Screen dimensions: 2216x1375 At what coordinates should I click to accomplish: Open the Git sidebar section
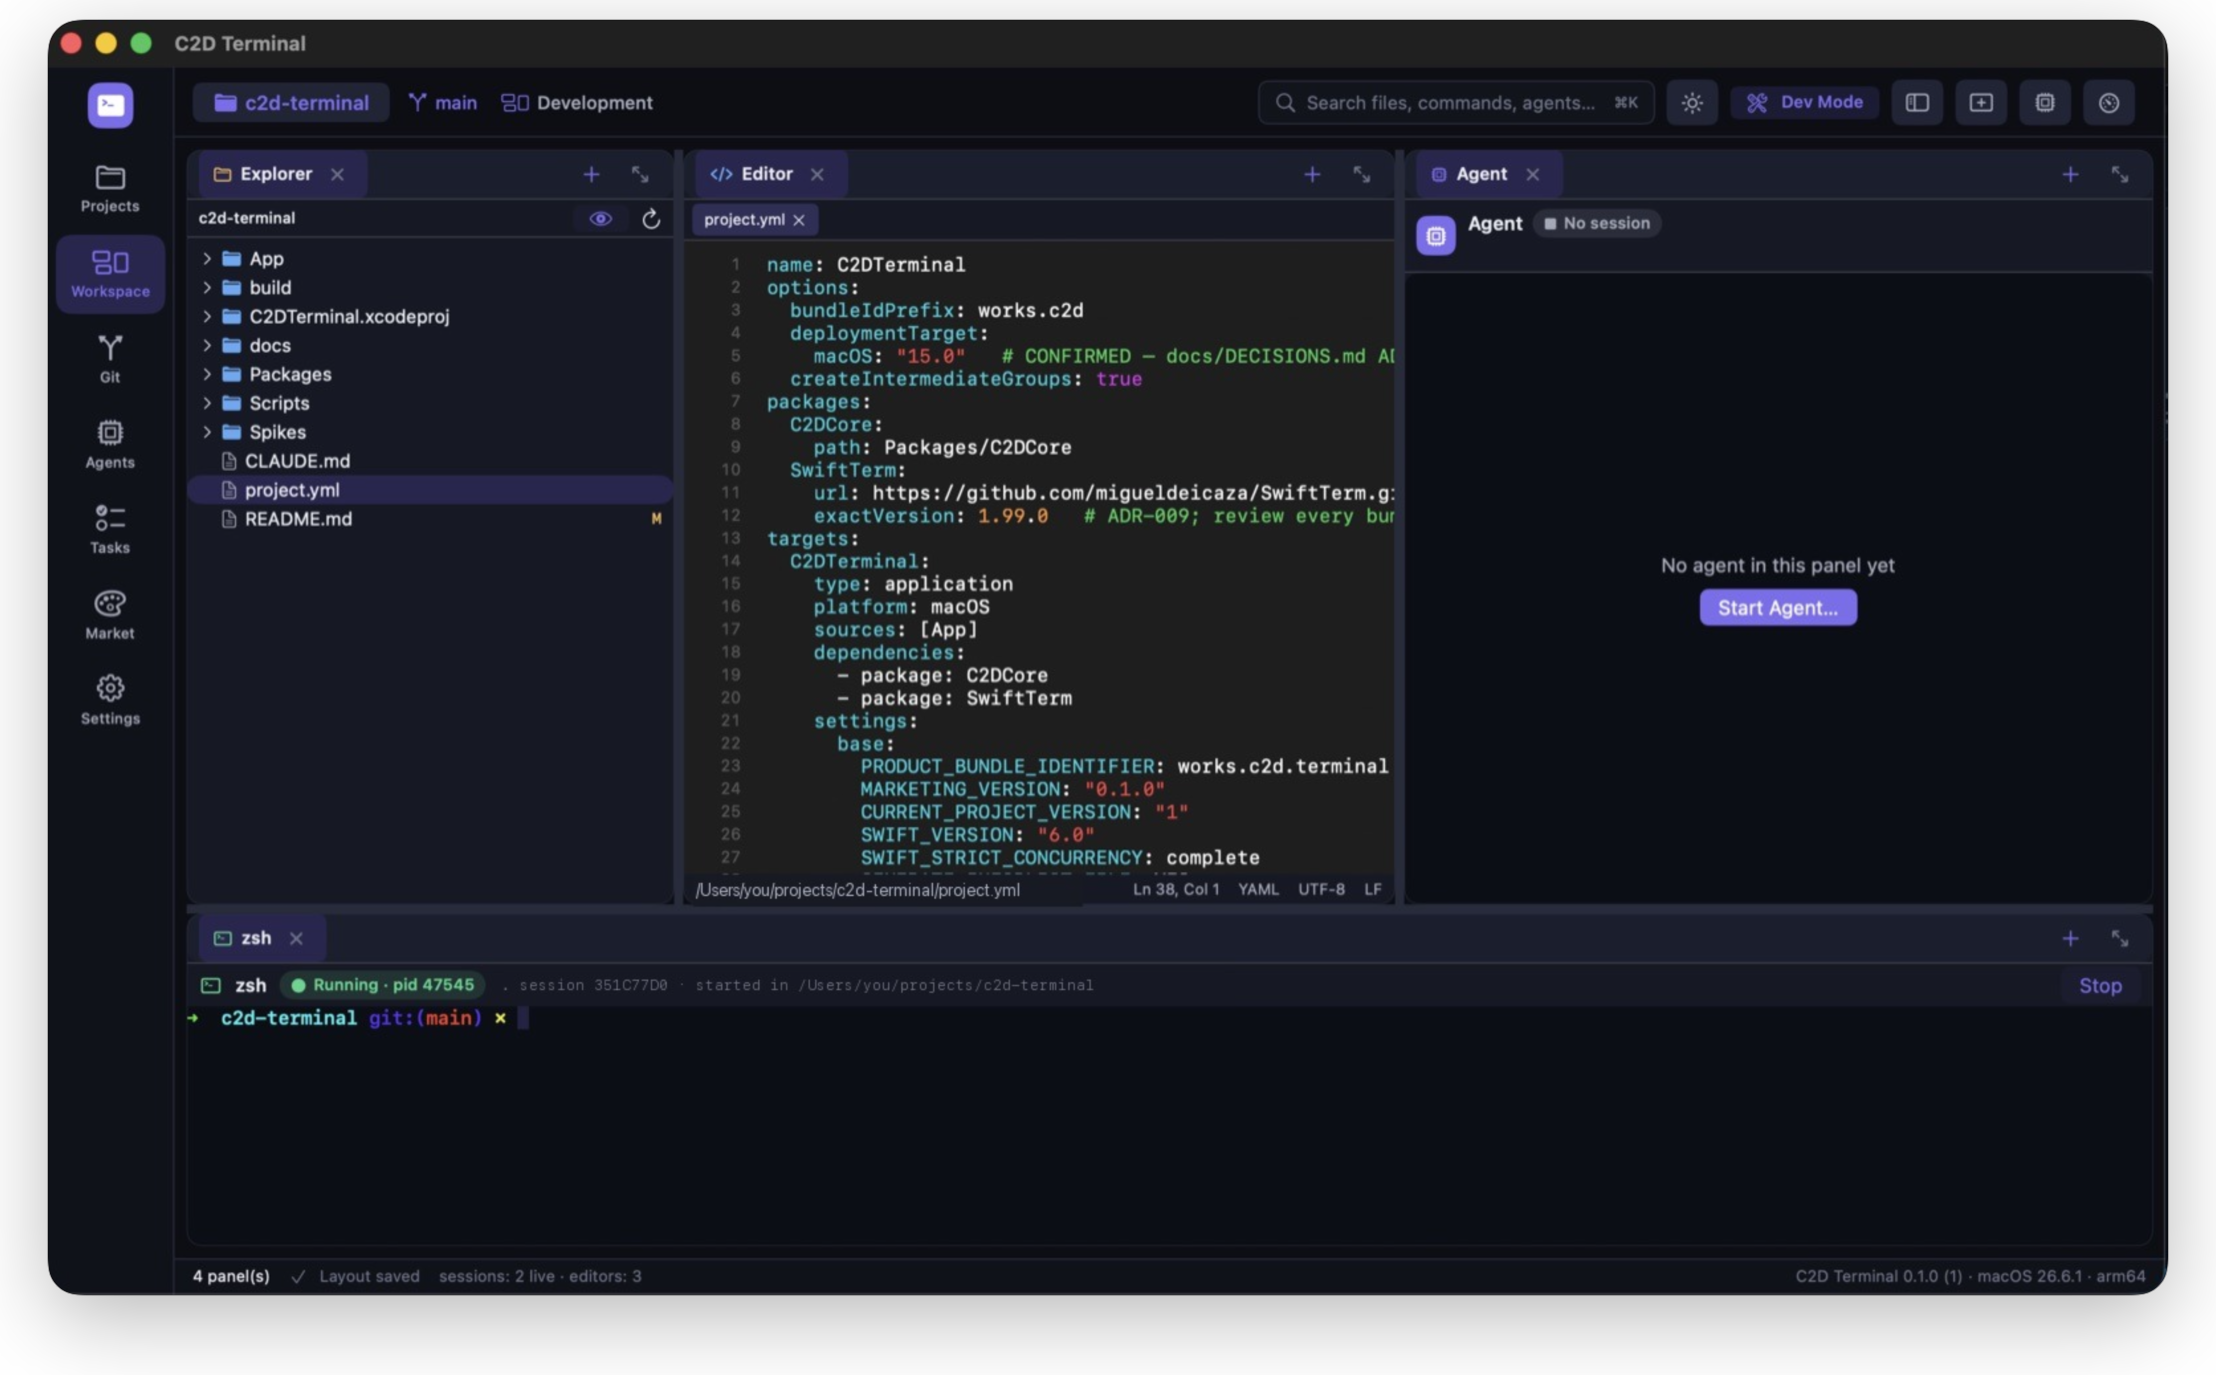(110, 359)
